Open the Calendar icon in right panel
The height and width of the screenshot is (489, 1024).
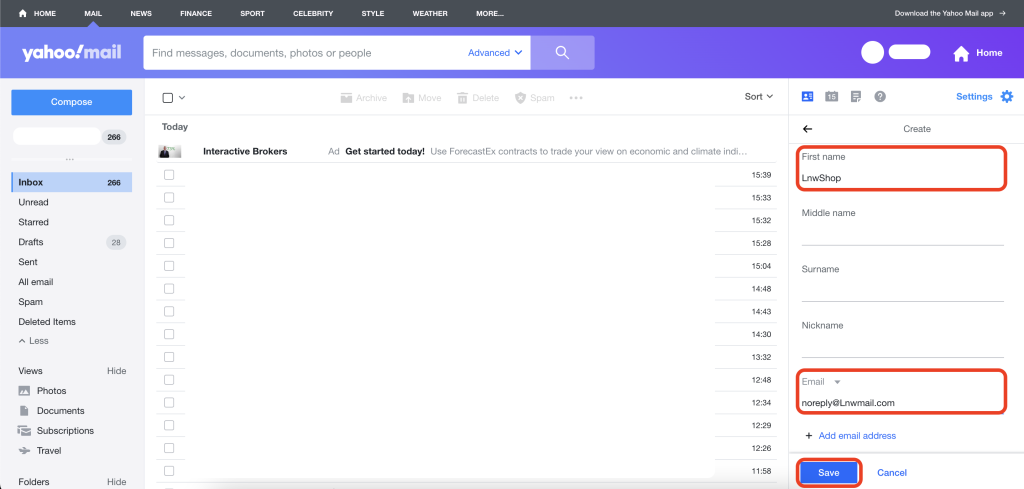point(832,97)
